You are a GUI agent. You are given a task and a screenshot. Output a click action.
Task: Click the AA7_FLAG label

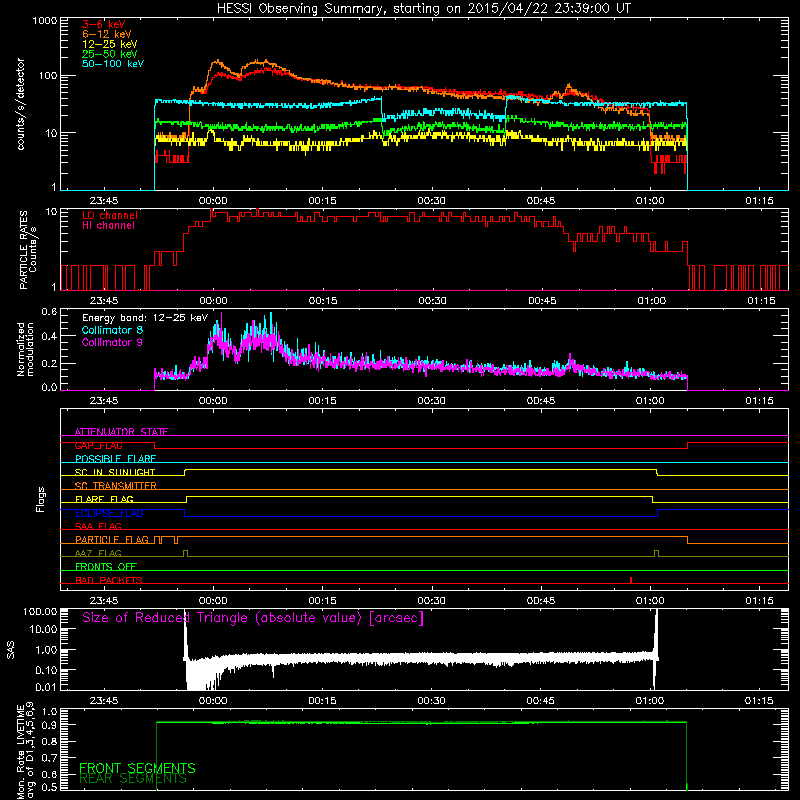98,553
